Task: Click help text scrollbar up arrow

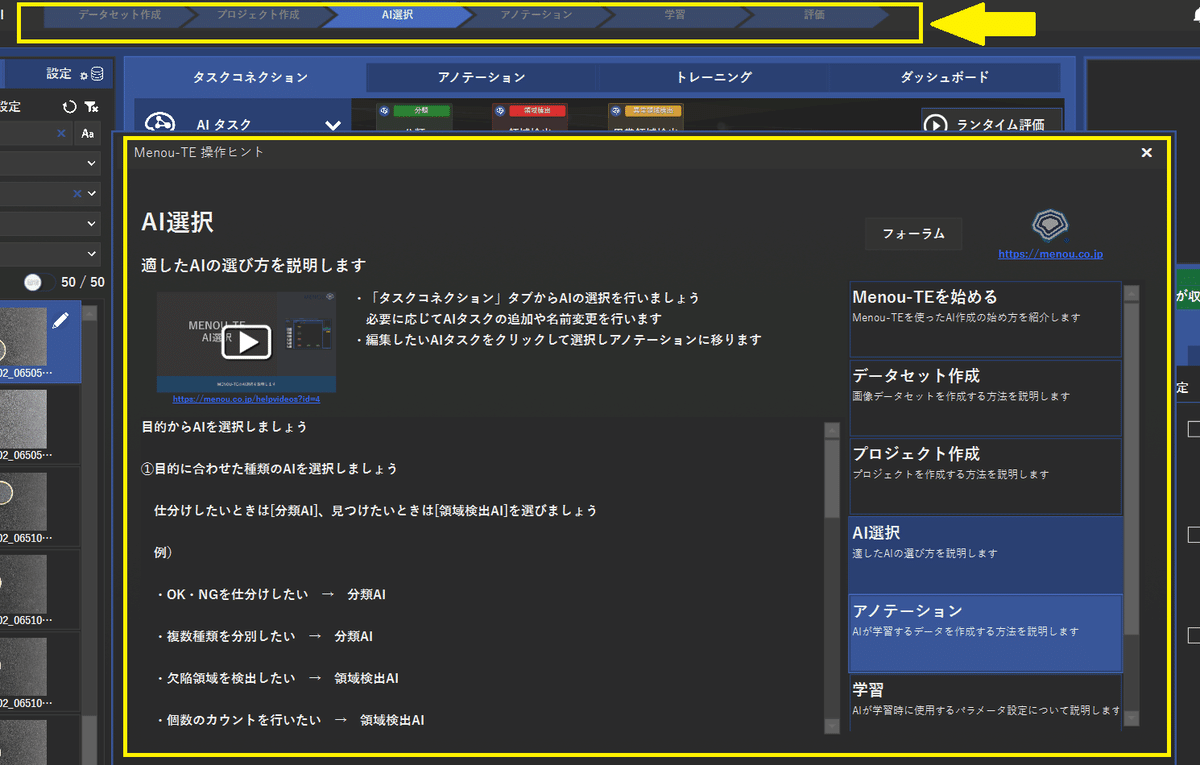Action: (x=832, y=430)
